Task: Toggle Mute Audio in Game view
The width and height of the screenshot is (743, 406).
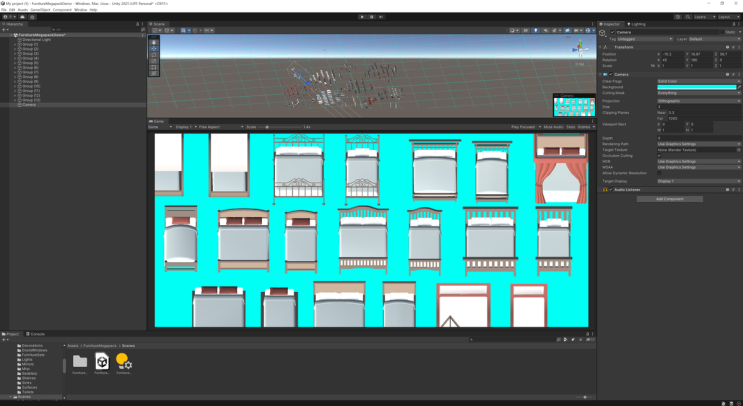Action: coord(553,127)
